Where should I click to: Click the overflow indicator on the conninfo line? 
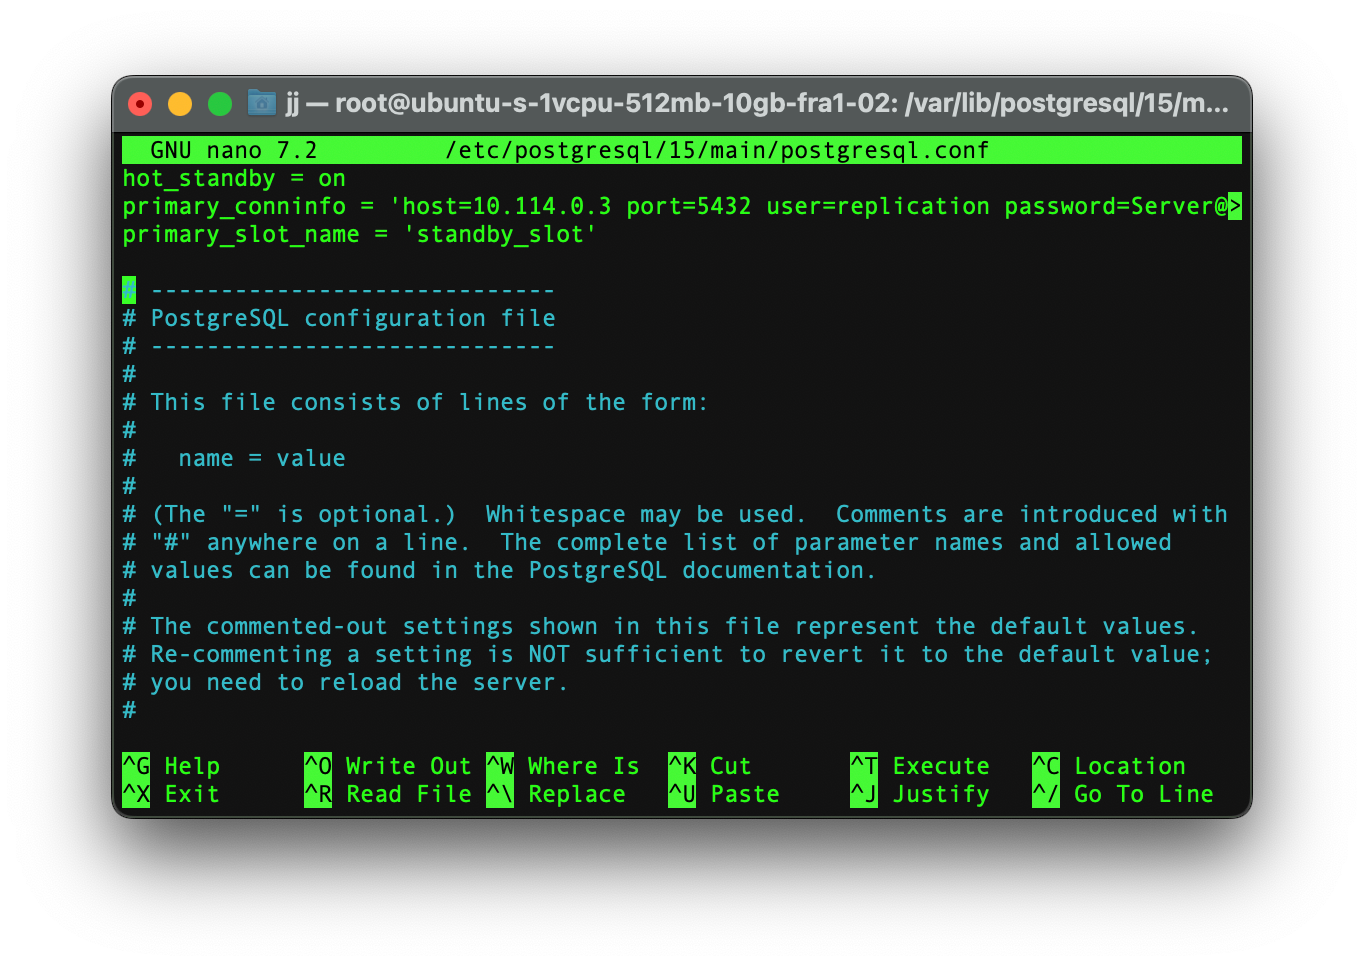[1236, 206]
